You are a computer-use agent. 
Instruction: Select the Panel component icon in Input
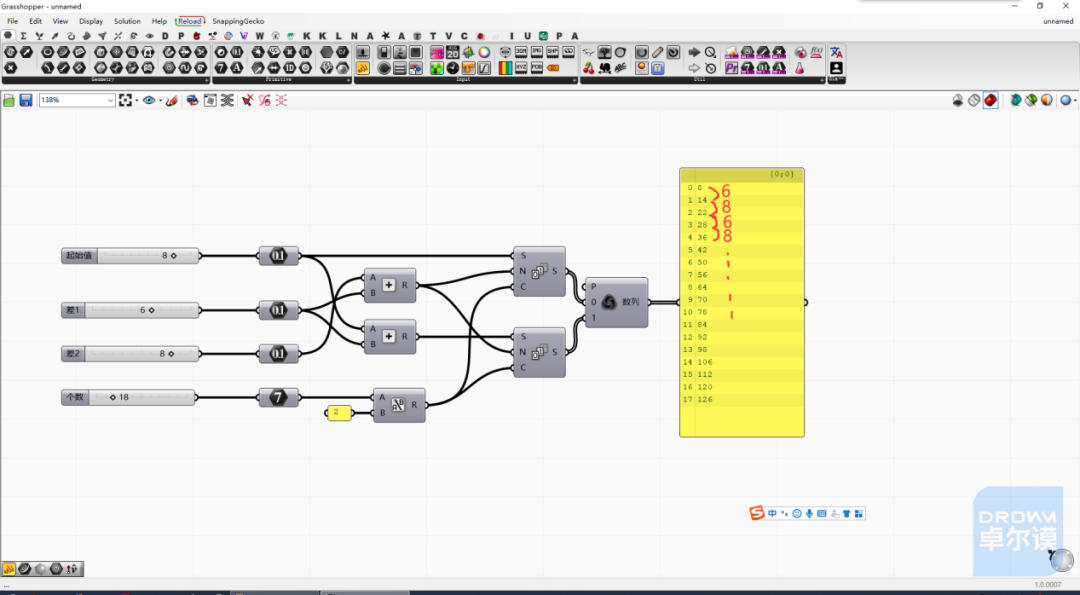coord(363,68)
